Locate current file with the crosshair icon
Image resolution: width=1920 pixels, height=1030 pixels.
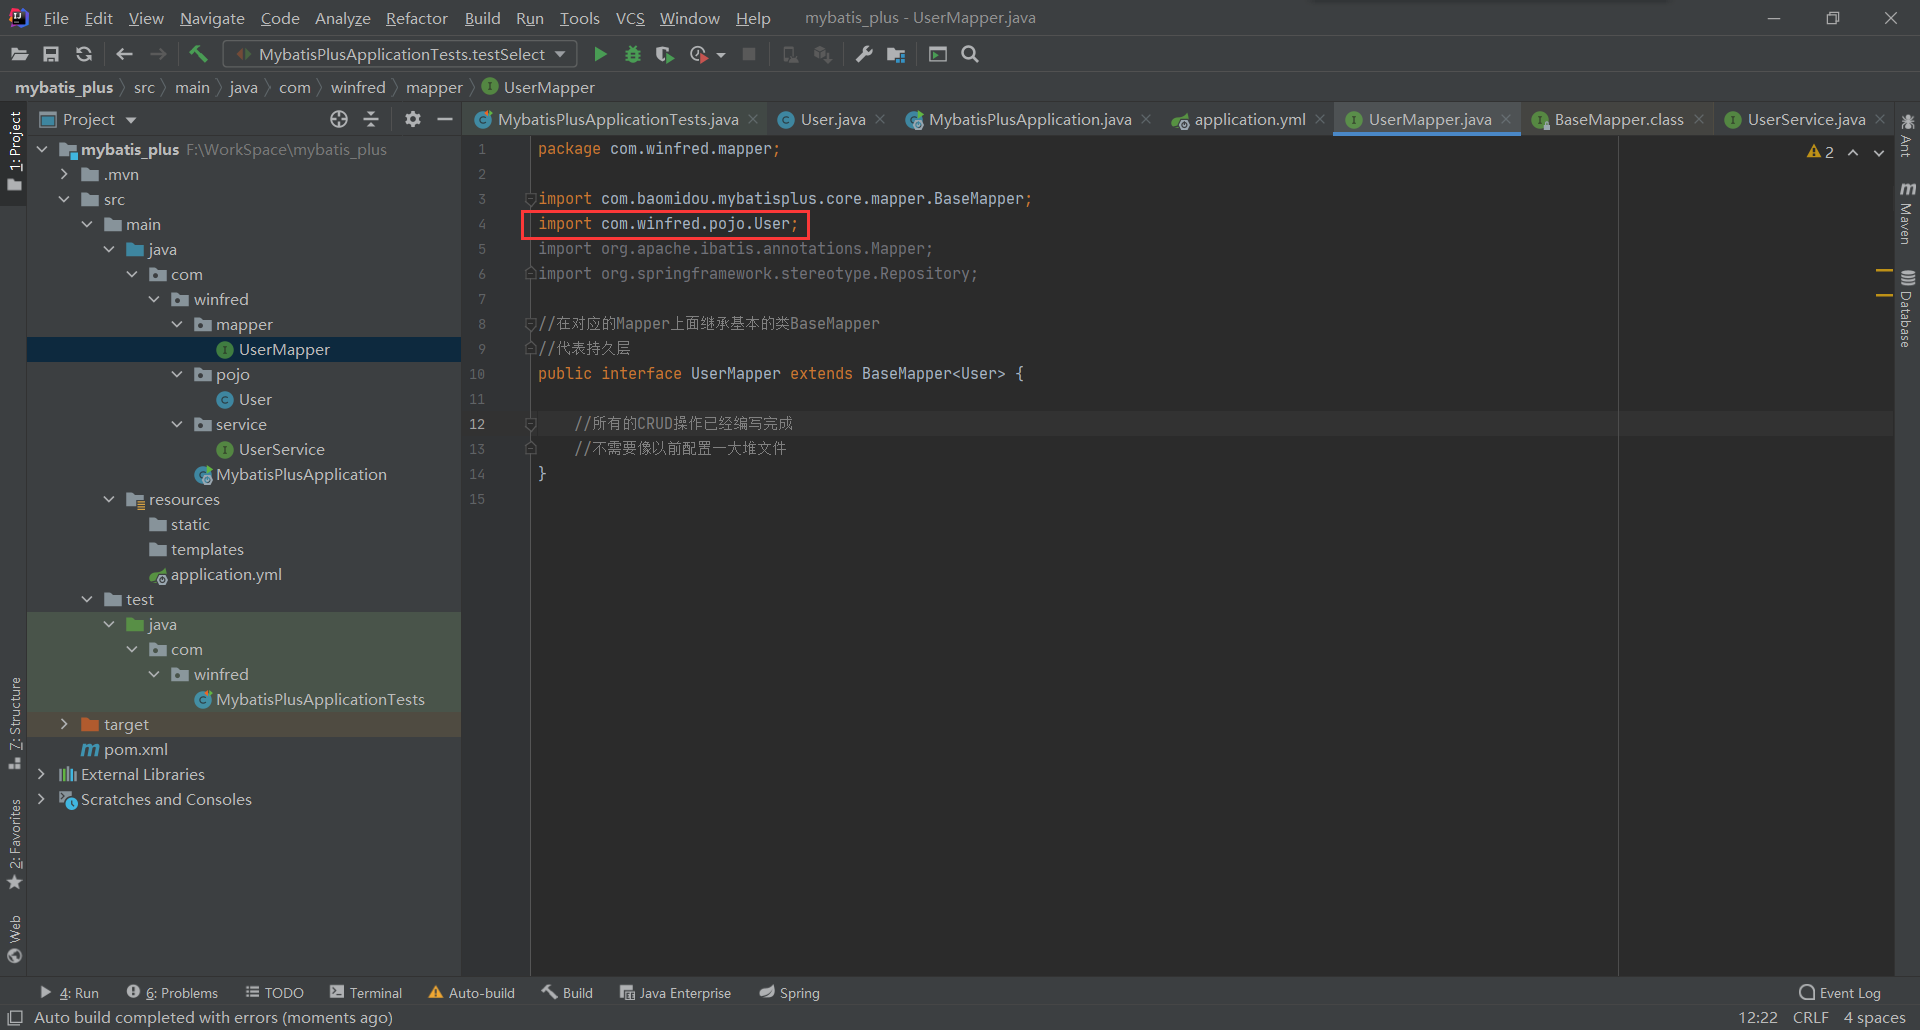[x=339, y=119]
